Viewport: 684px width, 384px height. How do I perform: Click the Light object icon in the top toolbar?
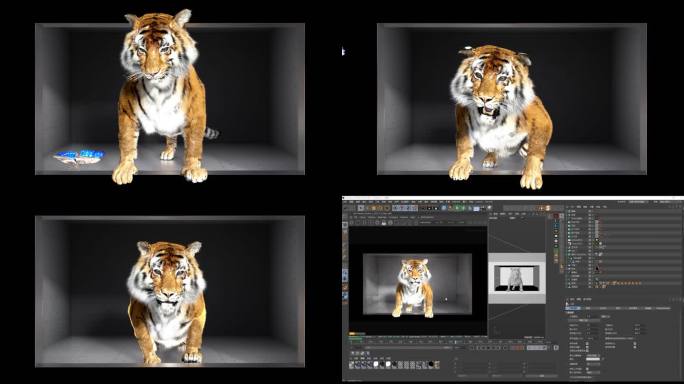click(x=489, y=207)
